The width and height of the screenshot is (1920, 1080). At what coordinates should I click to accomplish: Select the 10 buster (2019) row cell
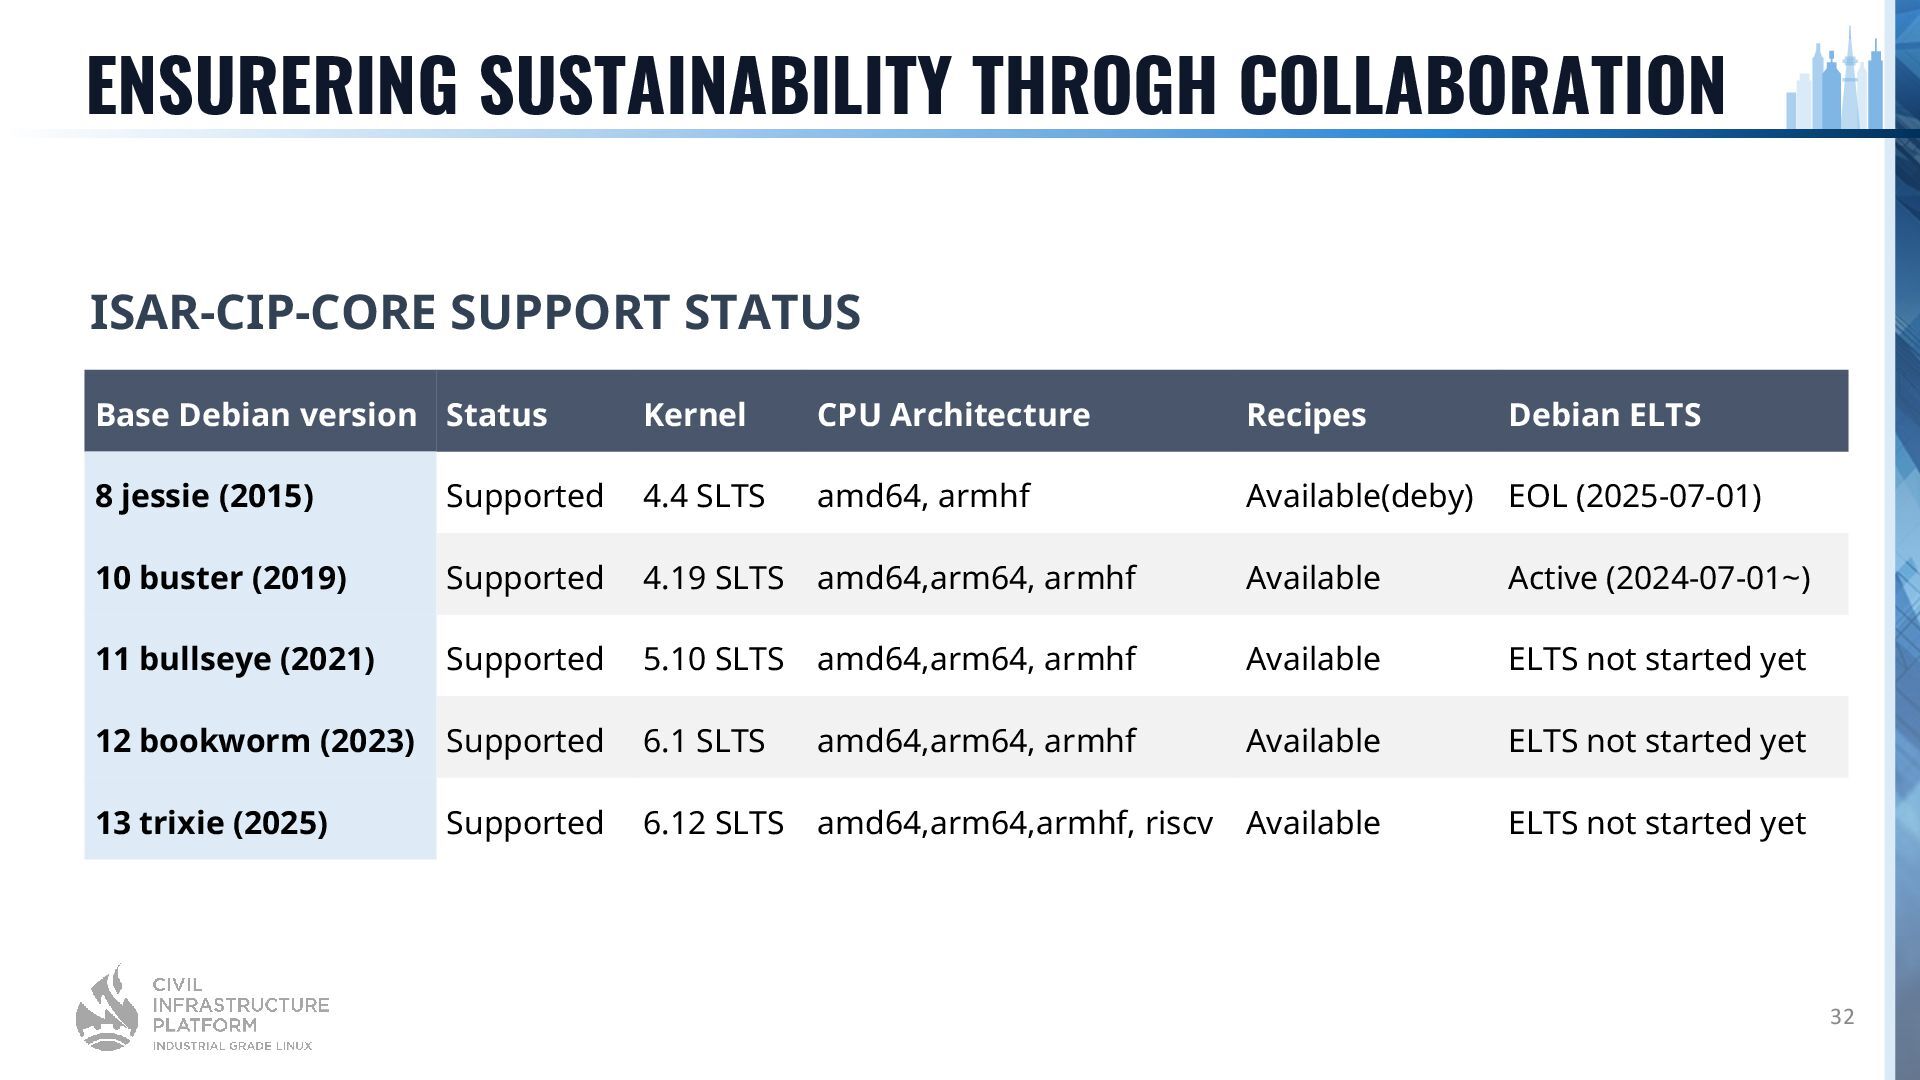pos(260,575)
